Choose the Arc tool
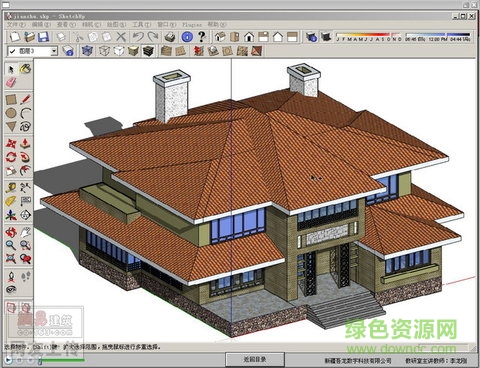The image size is (480, 368). pyautogui.click(x=25, y=113)
